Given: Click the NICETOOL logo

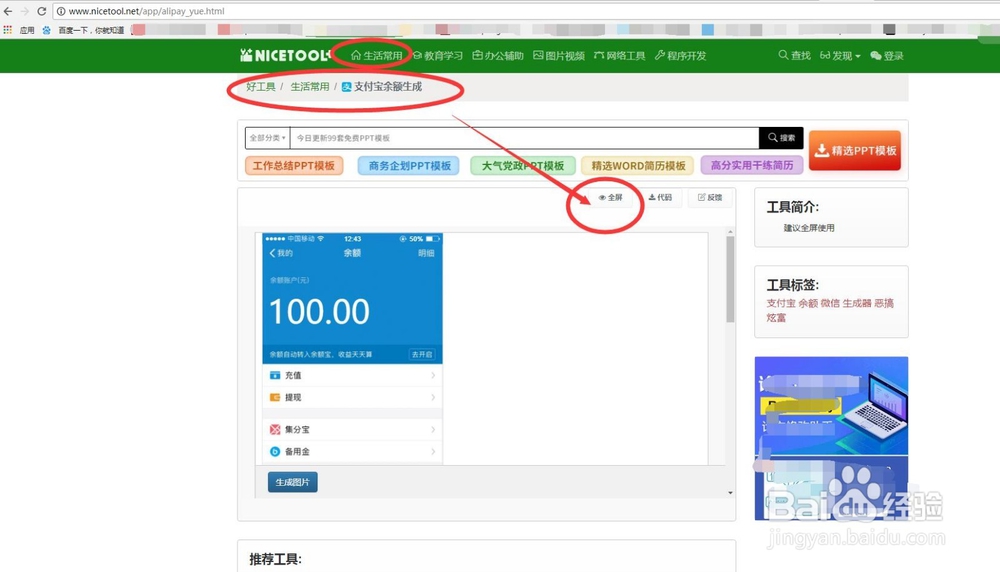Looking at the screenshot, I should point(284,55).
